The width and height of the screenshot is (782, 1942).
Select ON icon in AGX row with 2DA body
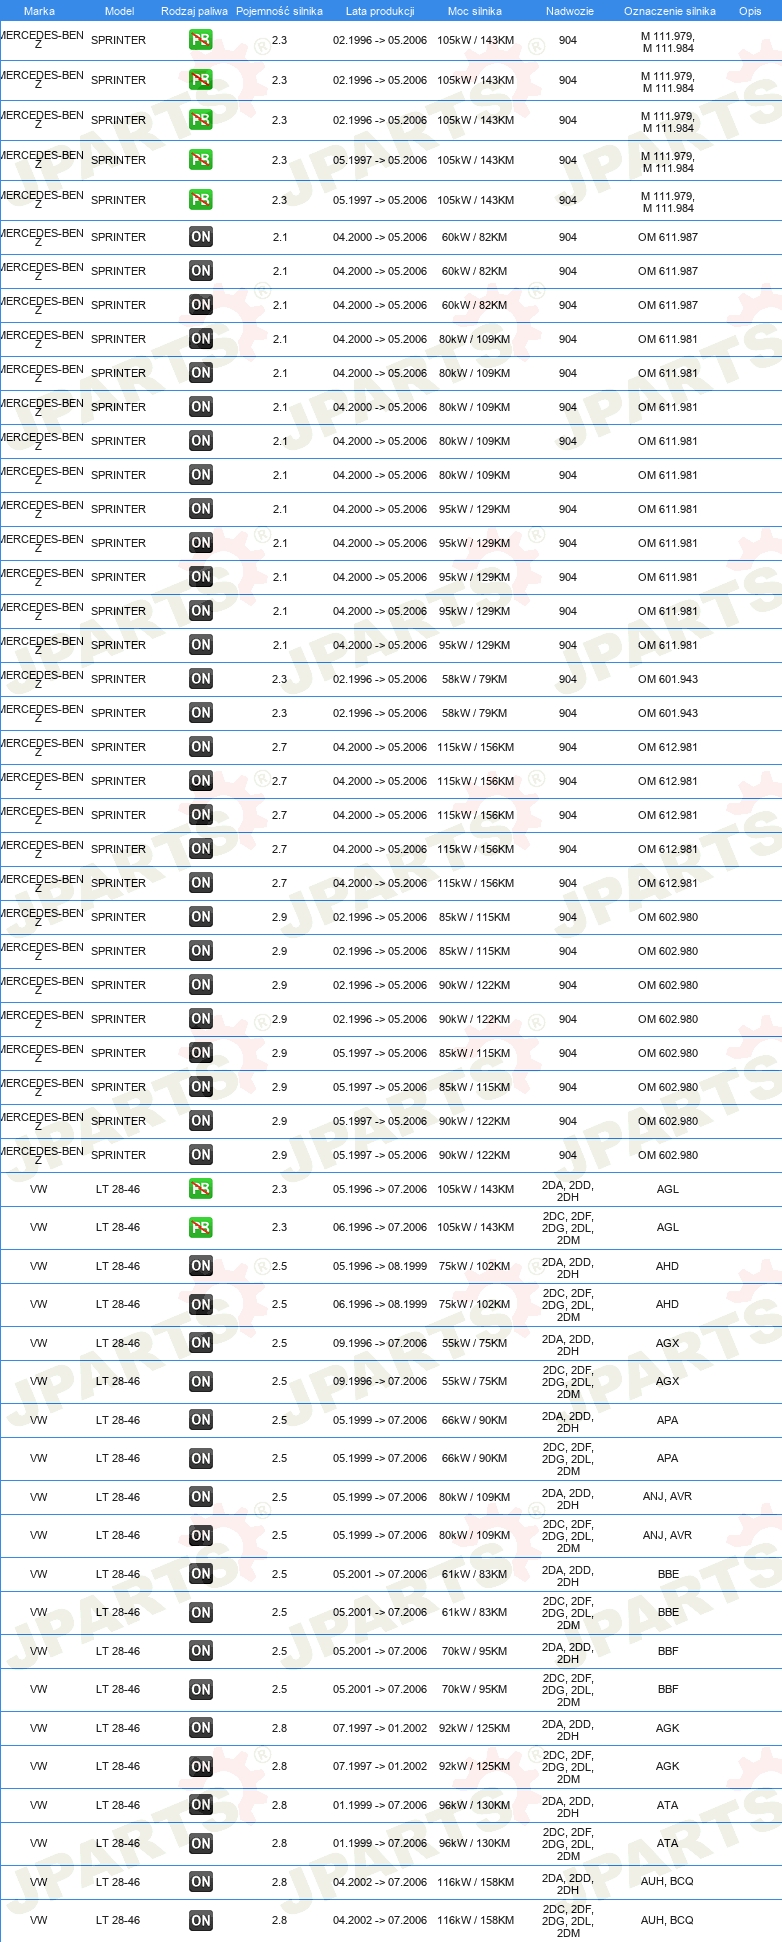point(201,1343)
